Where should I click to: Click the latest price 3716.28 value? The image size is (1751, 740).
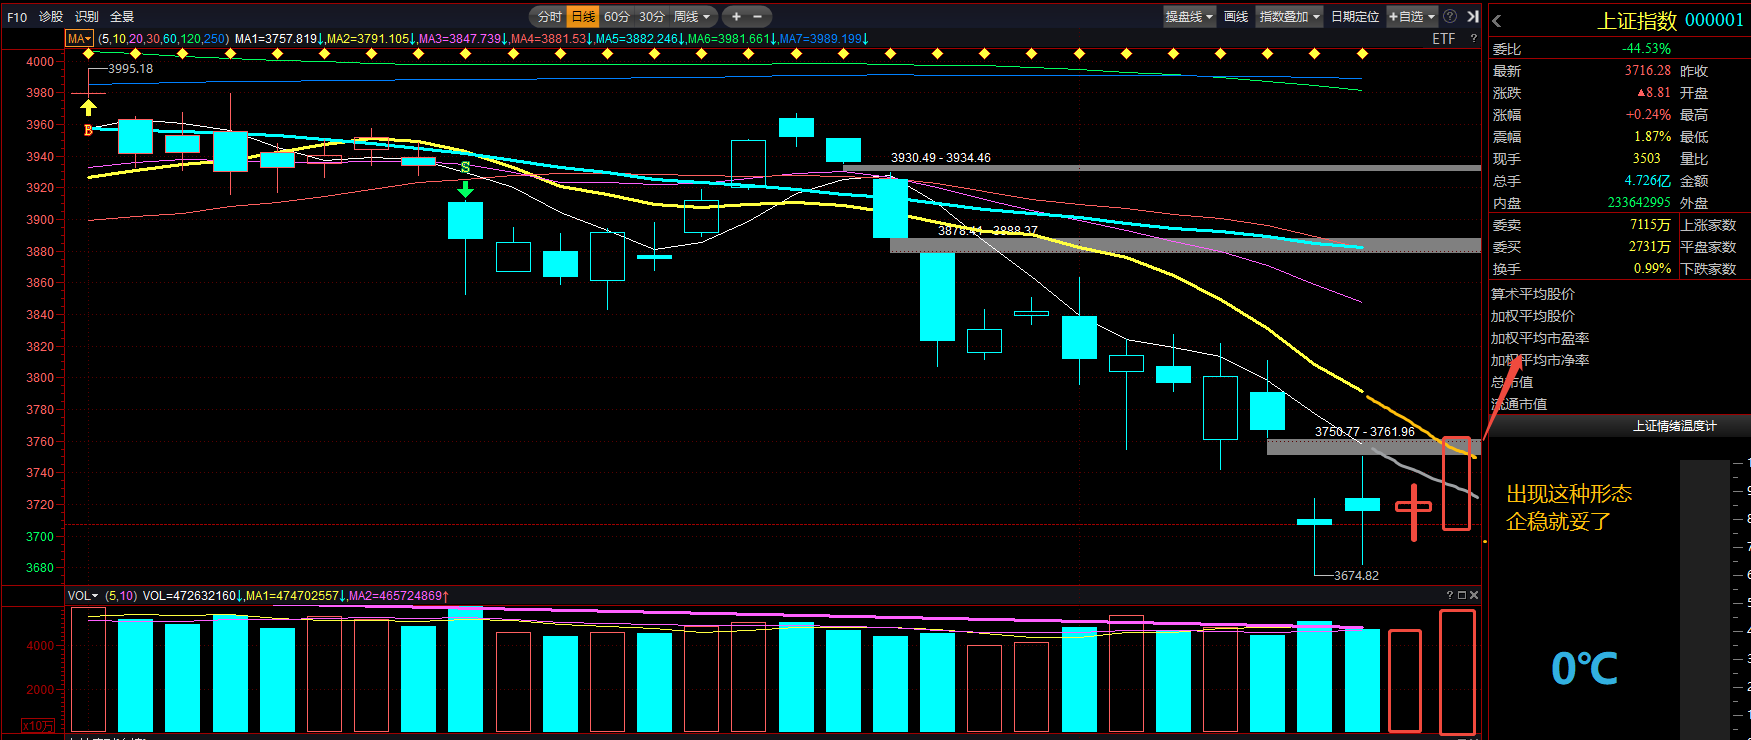1647,71
